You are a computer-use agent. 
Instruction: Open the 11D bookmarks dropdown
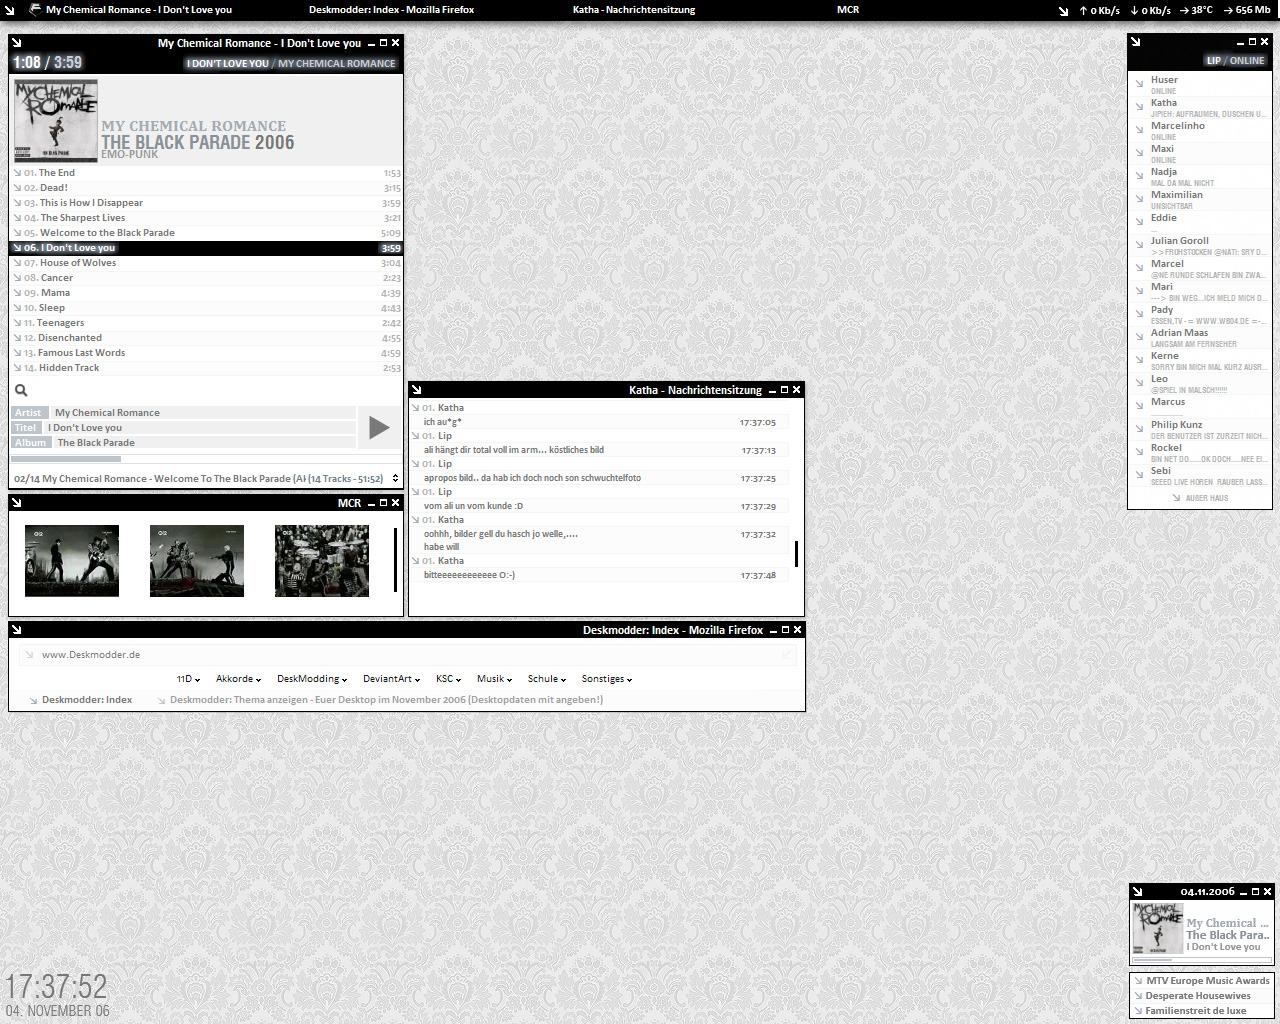(188, 679)
